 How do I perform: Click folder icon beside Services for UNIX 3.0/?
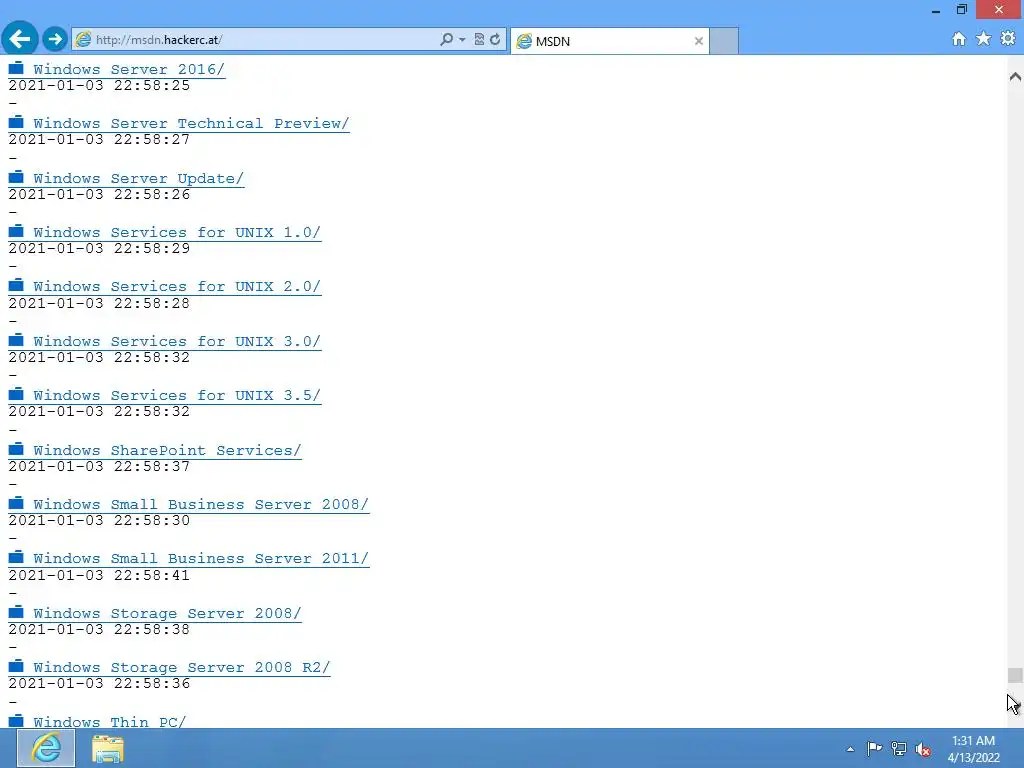pyautogui.click(x=16, y=340)
